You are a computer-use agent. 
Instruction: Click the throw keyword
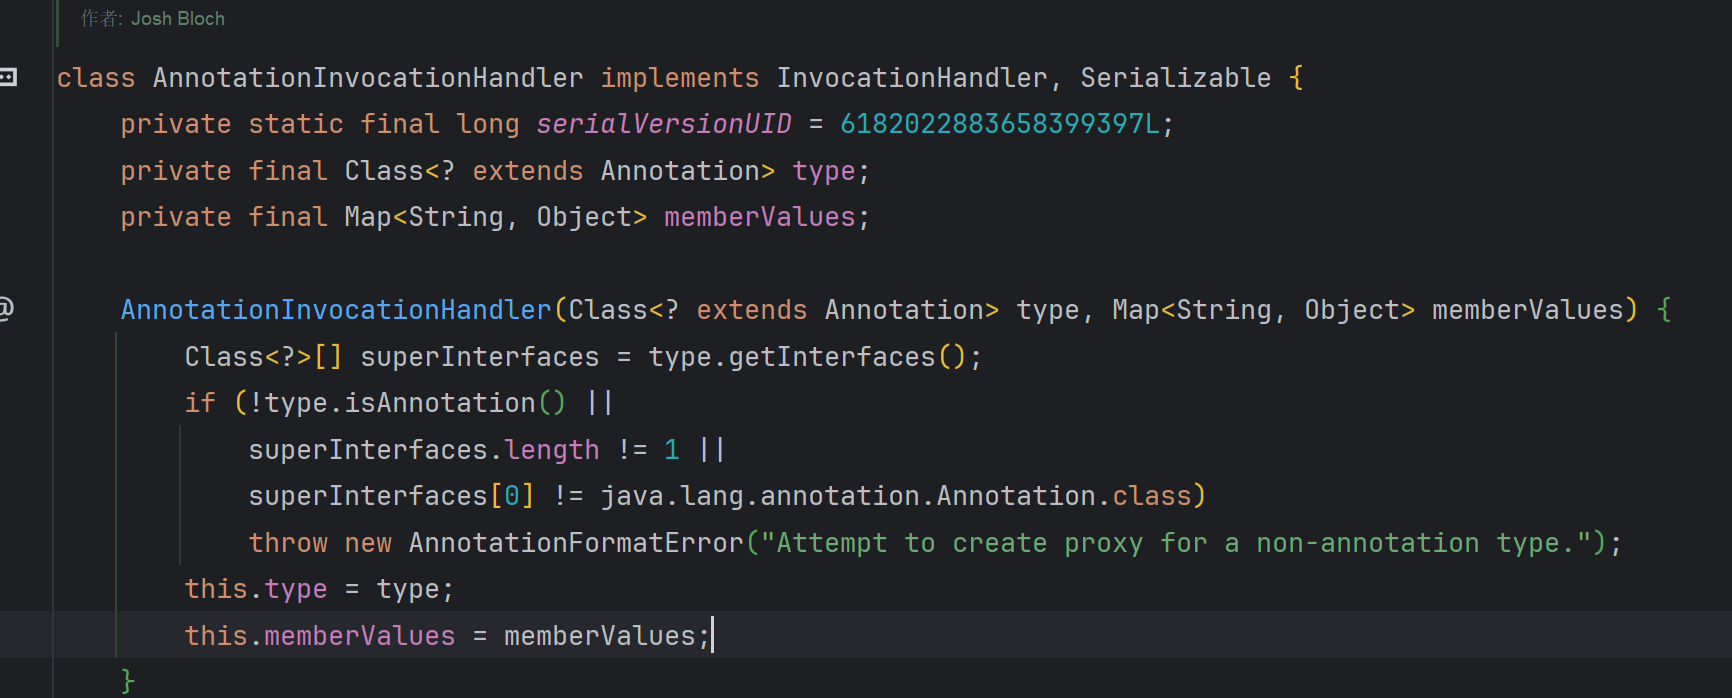tap(288, 543)
